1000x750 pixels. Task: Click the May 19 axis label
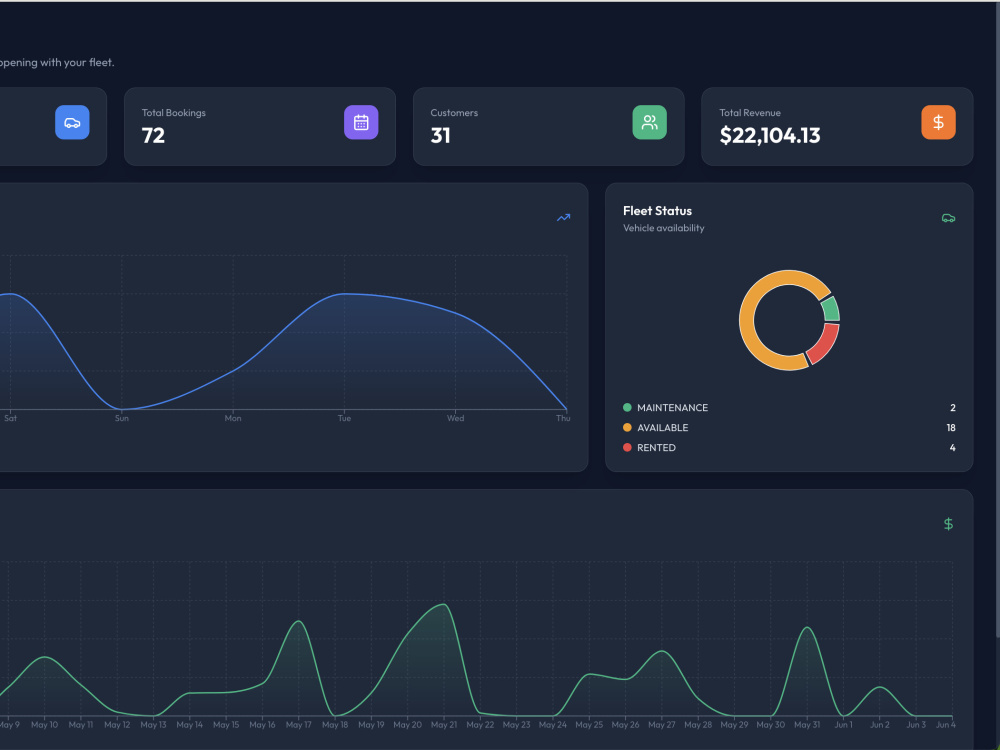pos(371,724)
